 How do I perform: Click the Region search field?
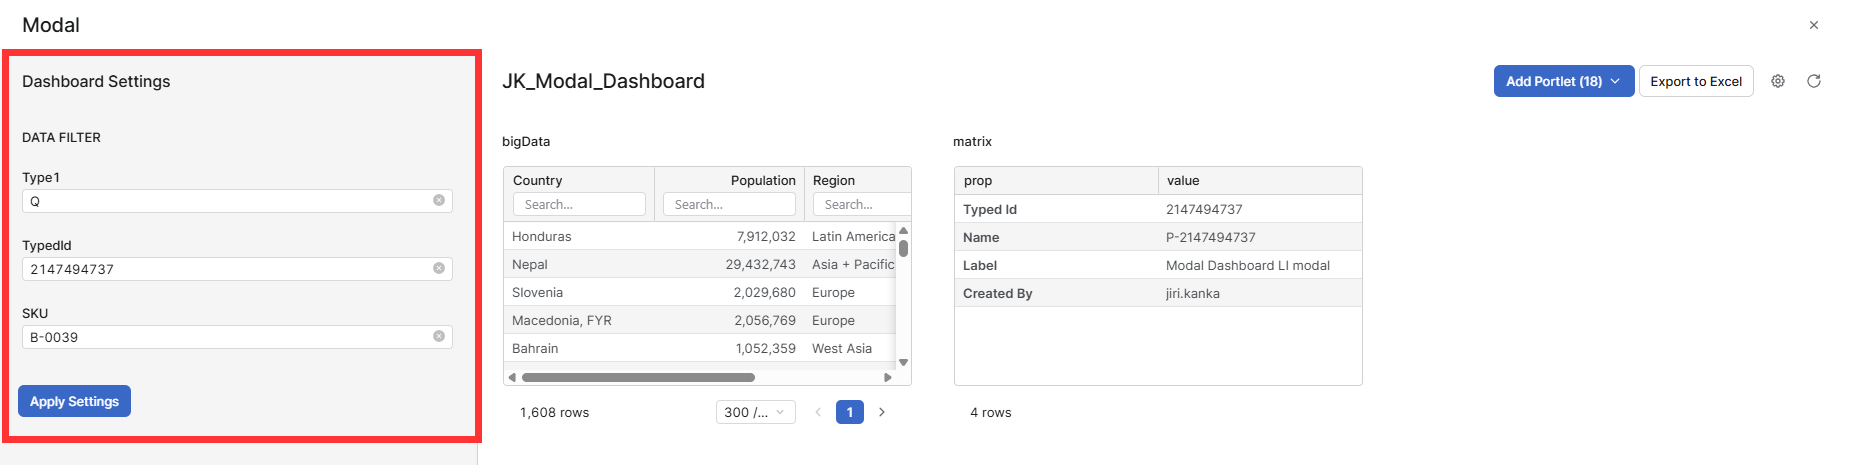[860, 204]
